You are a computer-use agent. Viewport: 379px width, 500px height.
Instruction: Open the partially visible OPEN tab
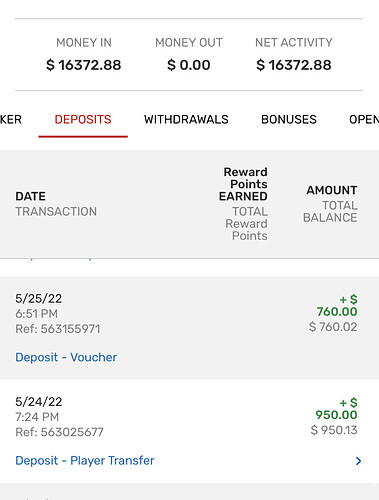point(364,120)
